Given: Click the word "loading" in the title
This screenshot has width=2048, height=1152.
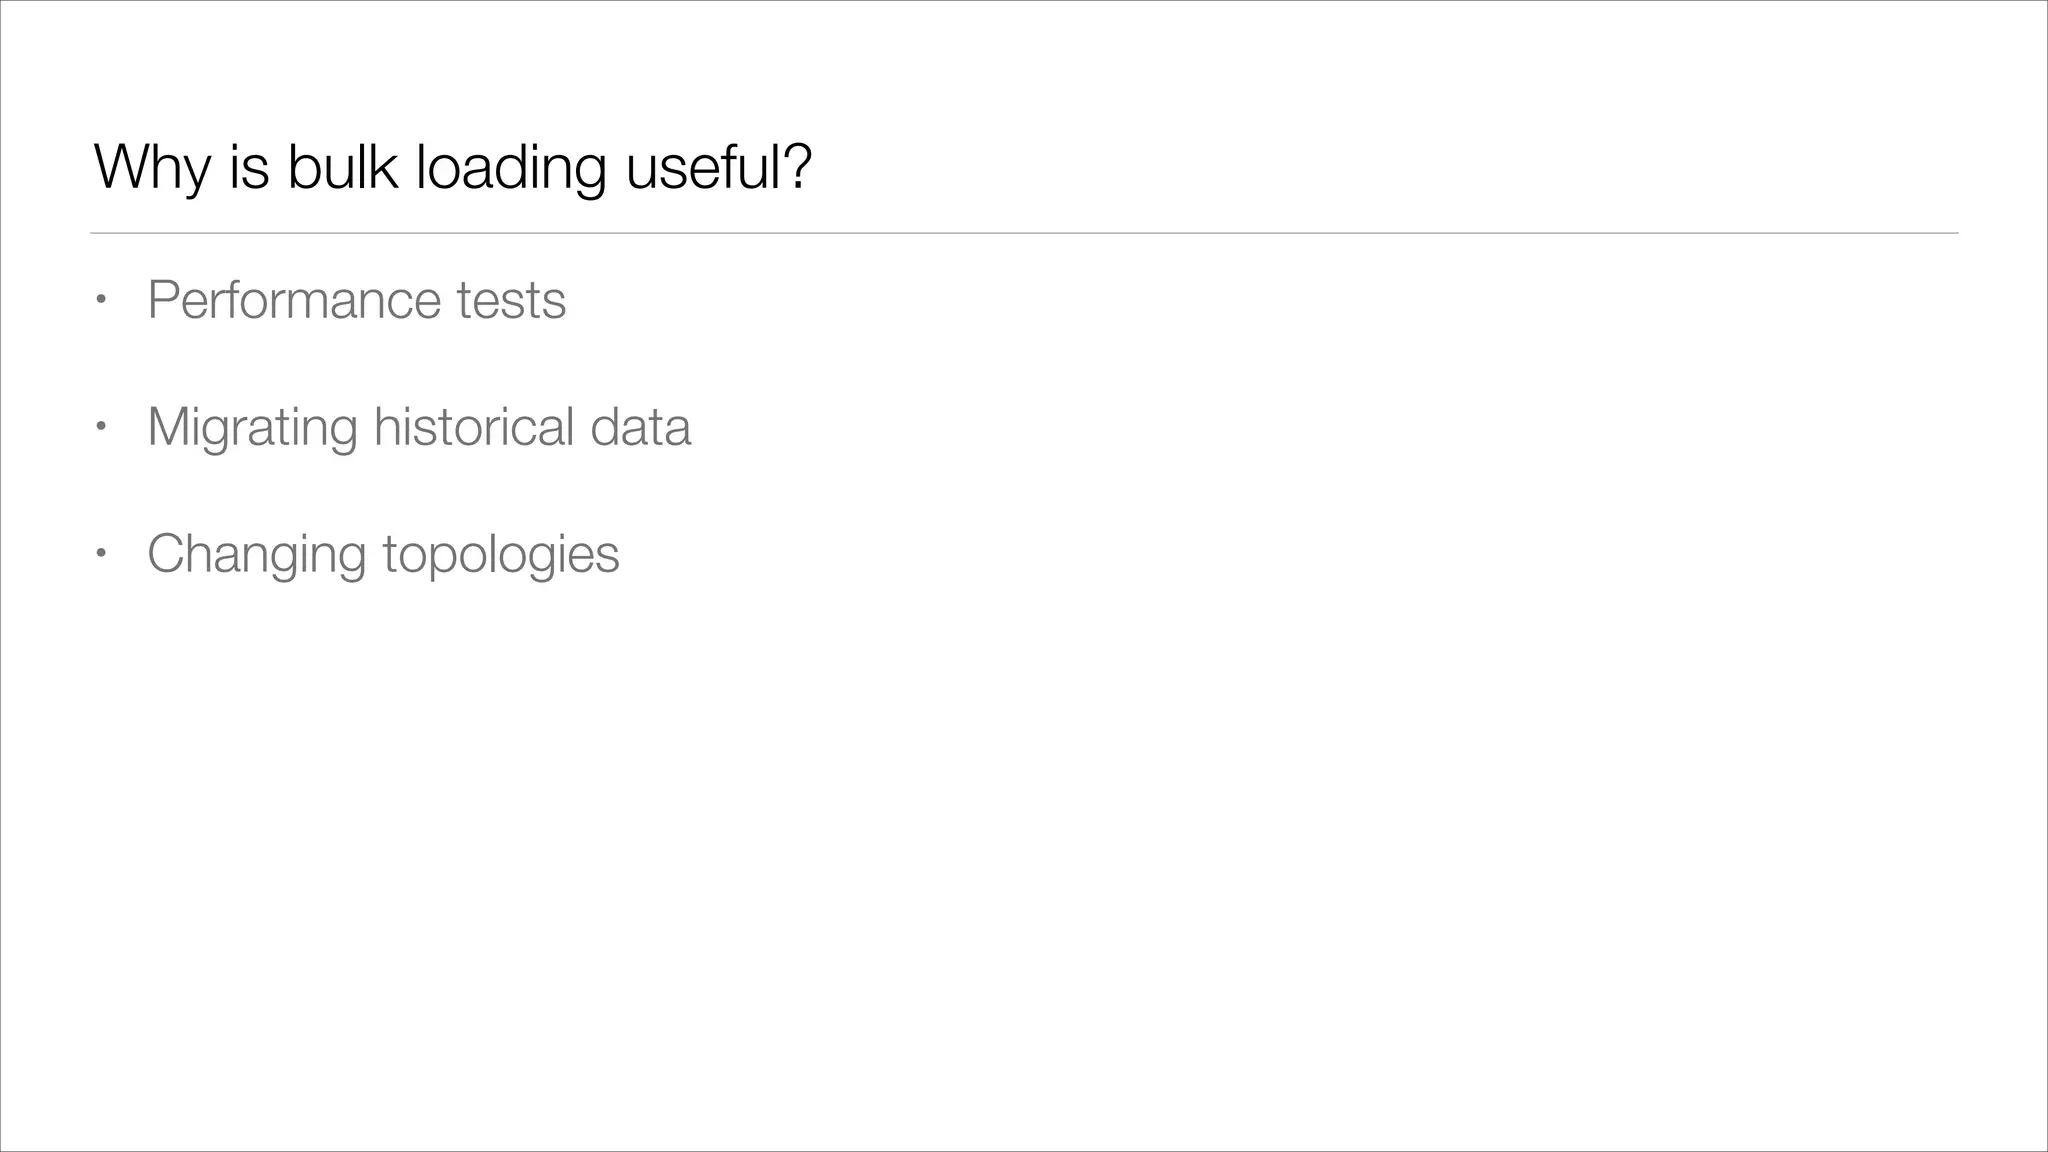Looking at the screenshot, I should coord(510,167).
